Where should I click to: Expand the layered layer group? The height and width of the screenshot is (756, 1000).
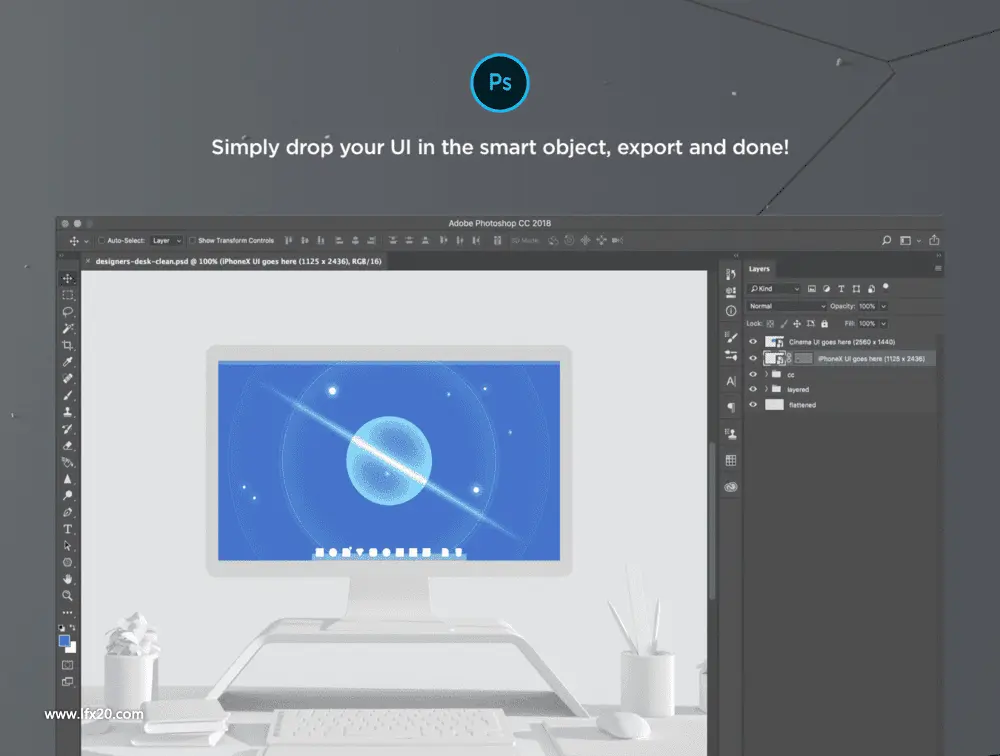pos(766,389)
